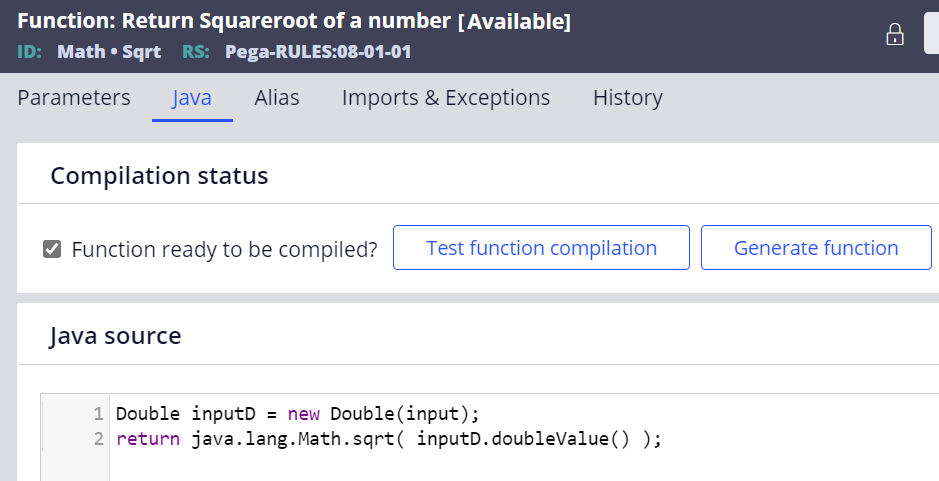Click the Function ready to be compiled label

[x=225, y=249]
